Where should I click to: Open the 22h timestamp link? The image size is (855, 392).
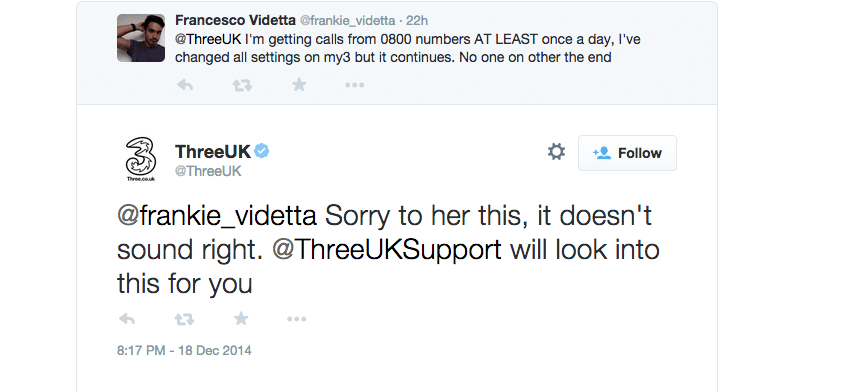pos(417,21)
